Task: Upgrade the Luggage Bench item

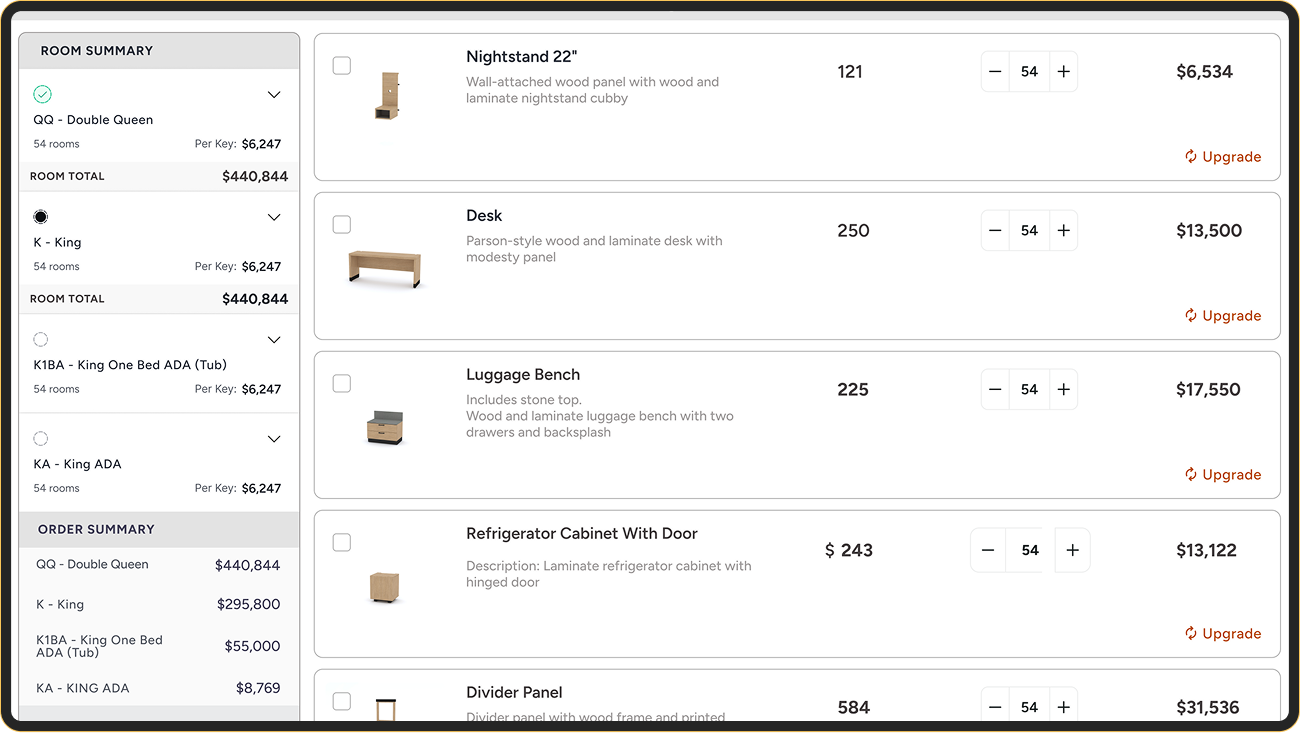Action: pos(1222,475)
